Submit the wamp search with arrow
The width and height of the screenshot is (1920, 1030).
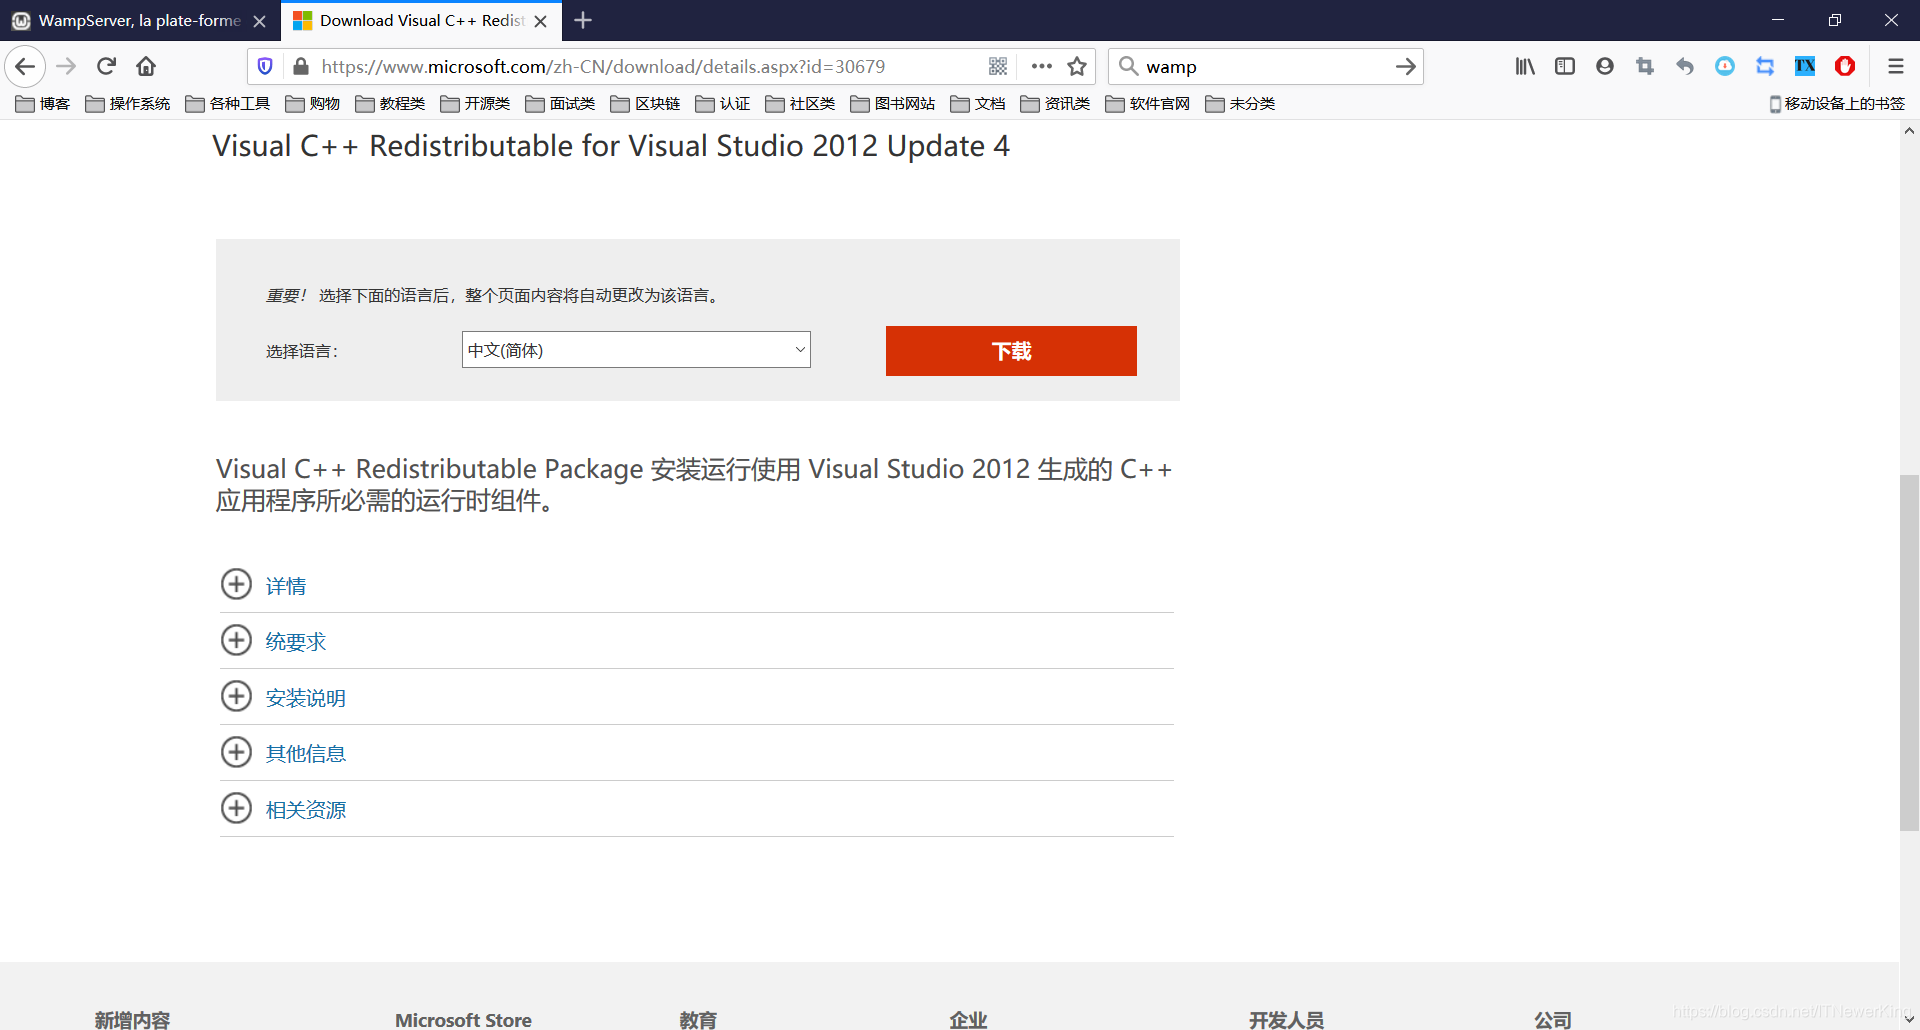[x=1405, y=66]
